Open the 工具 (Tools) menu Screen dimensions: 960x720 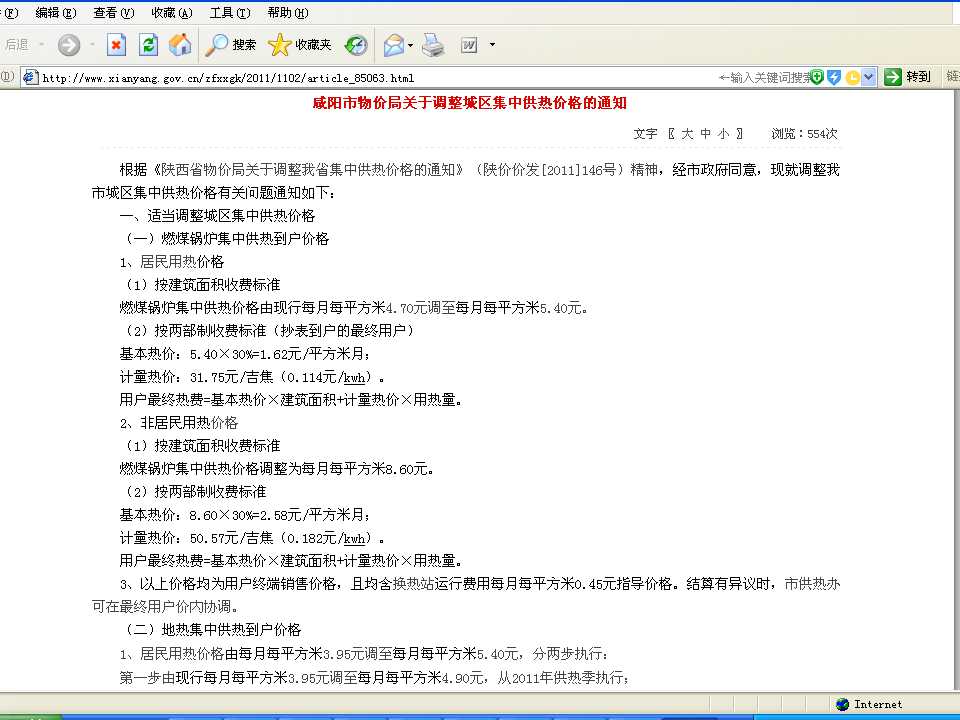pos(229,13)
